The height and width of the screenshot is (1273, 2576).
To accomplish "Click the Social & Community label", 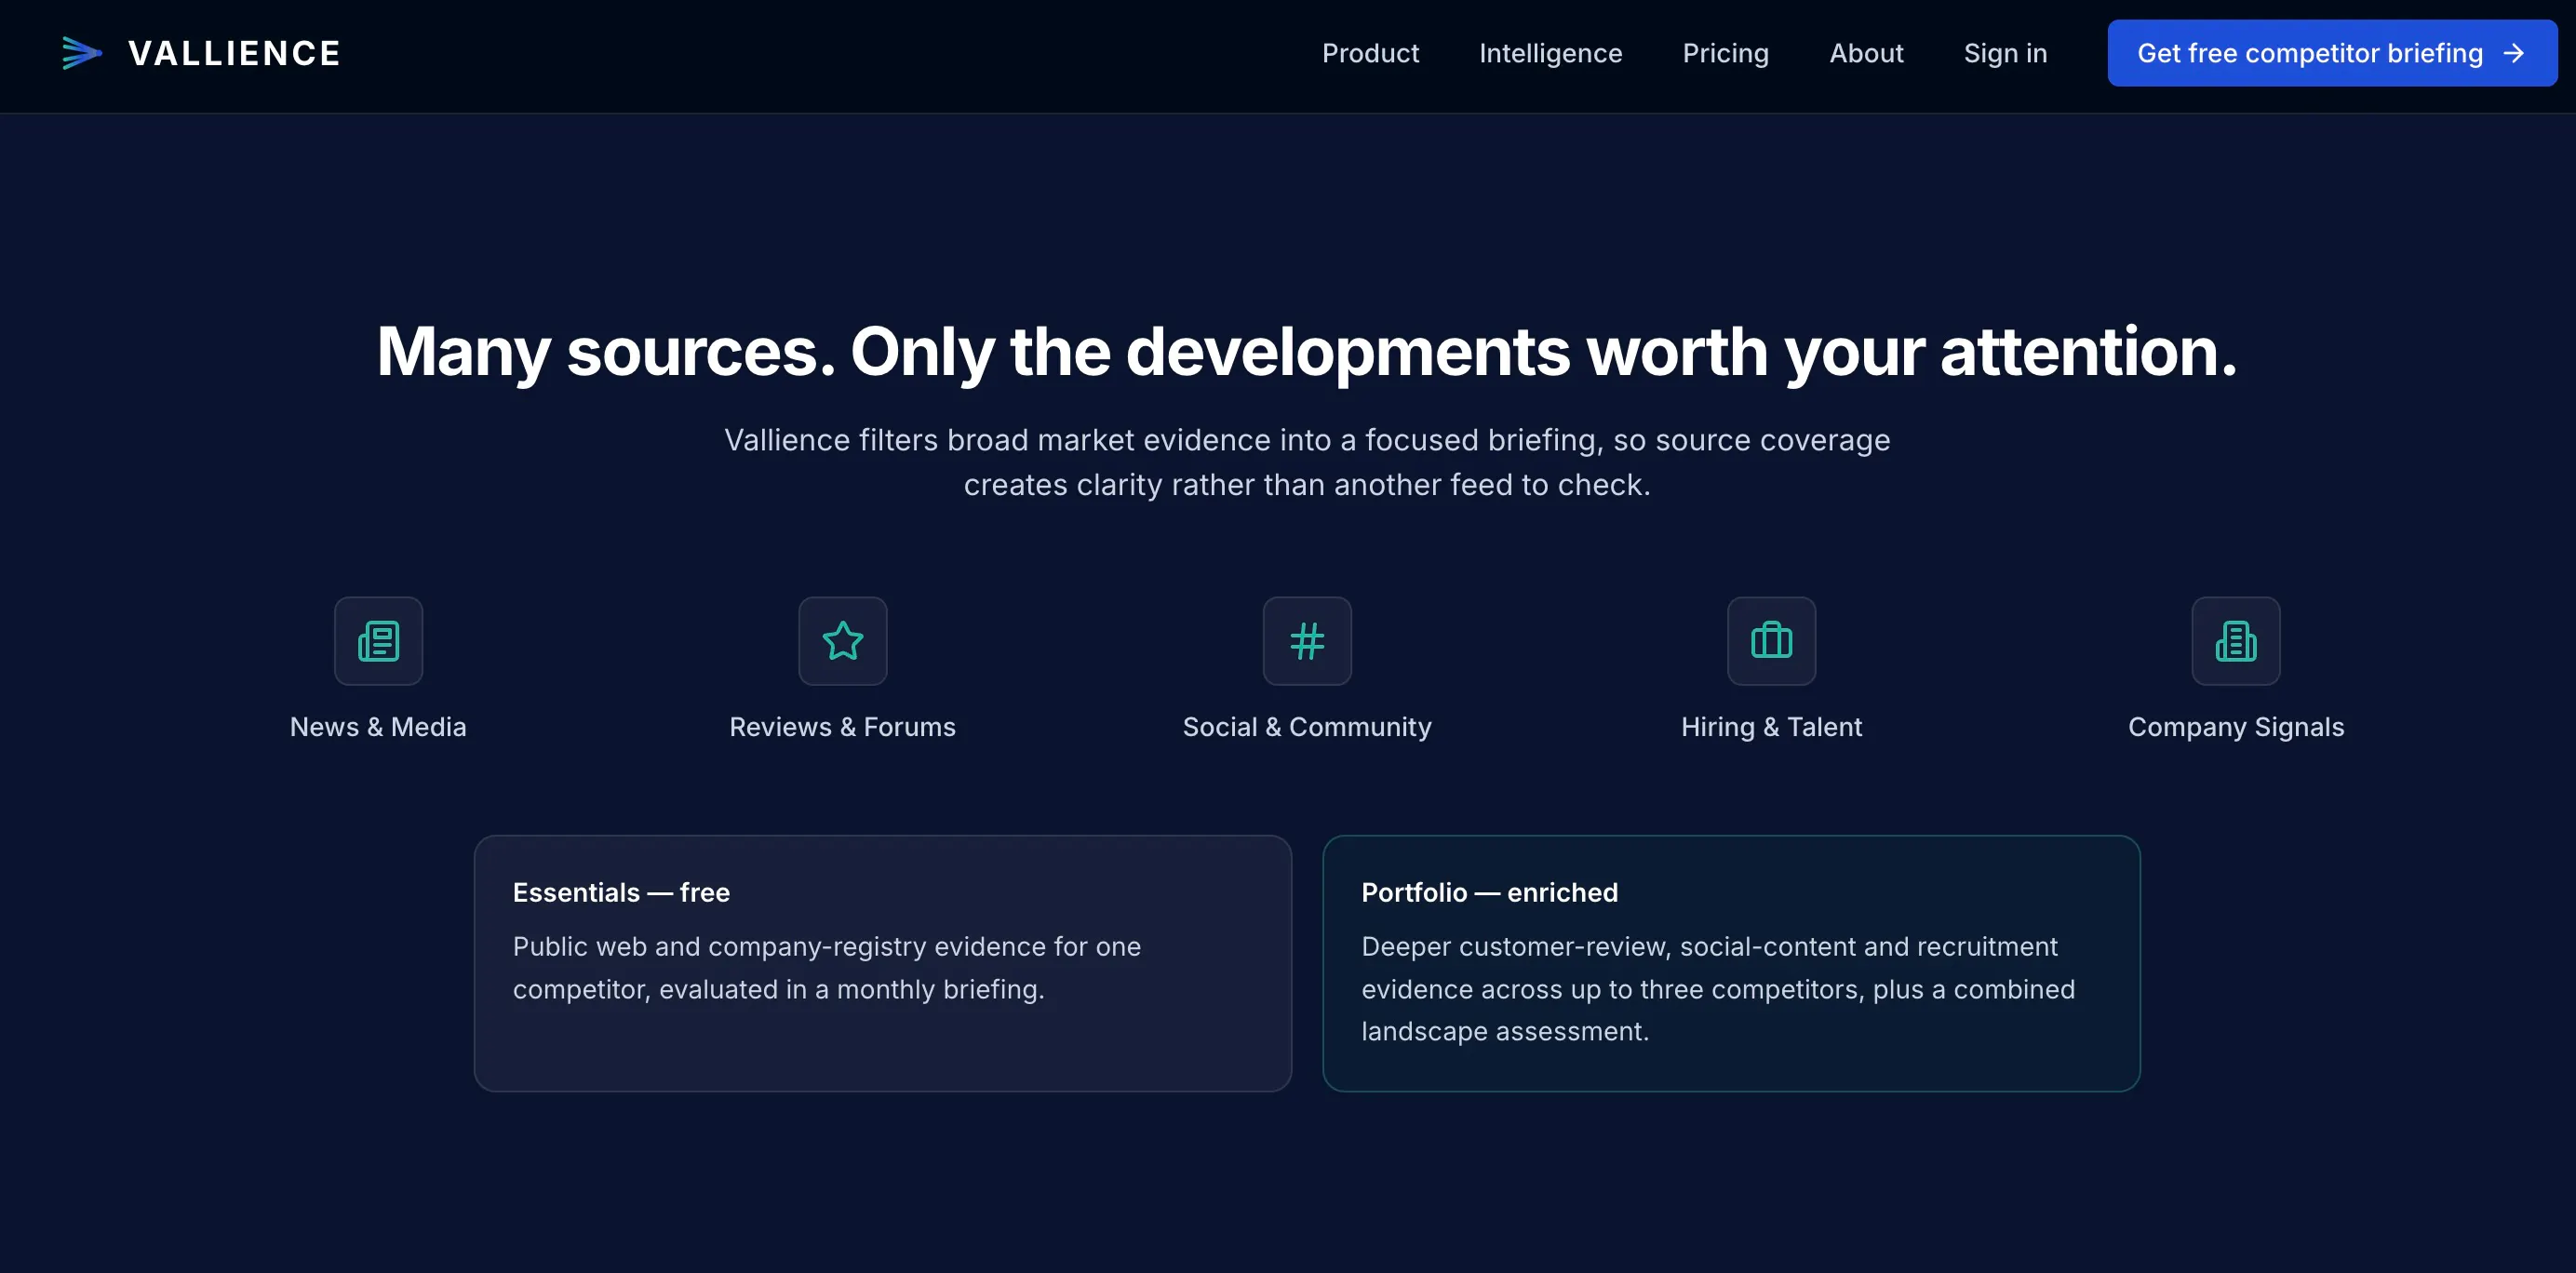I will 1307,727.
